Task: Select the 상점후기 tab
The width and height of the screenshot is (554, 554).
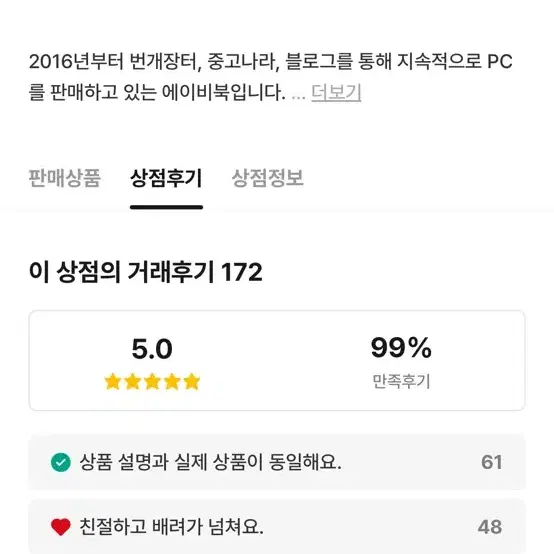Action: coord(166,178)
